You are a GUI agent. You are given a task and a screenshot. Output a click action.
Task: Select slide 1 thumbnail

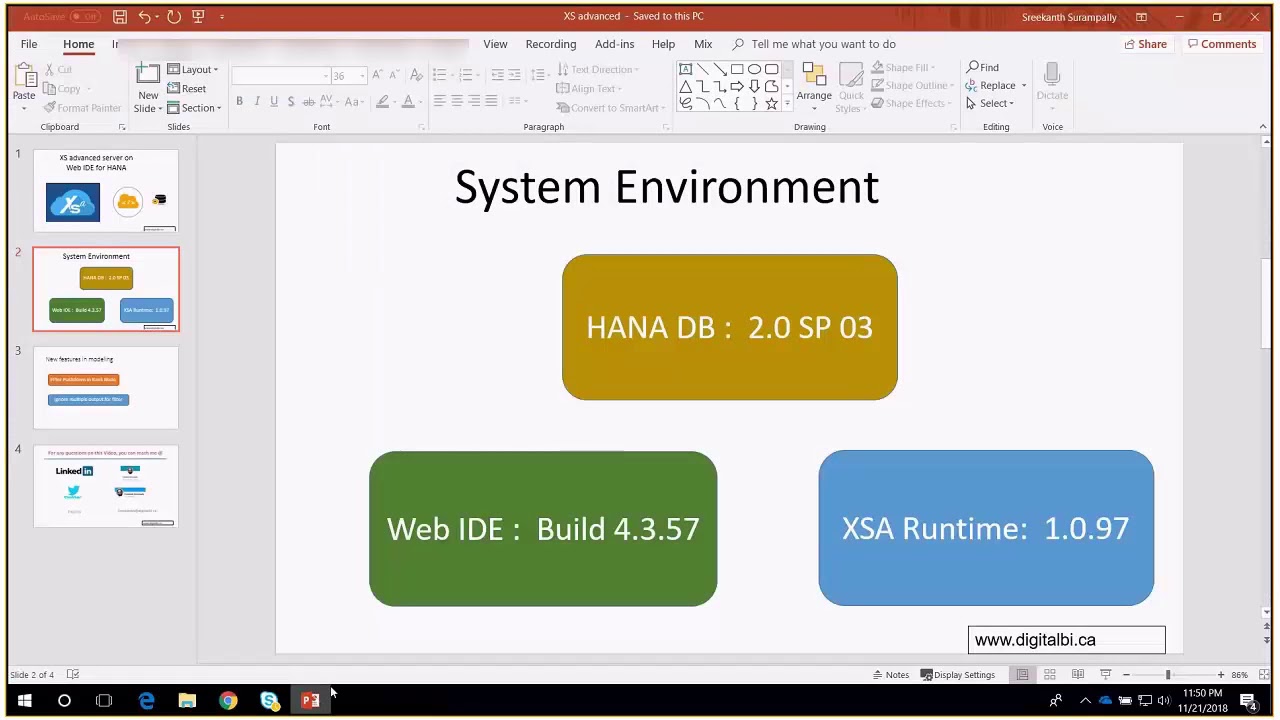click(x=106, y=190)
